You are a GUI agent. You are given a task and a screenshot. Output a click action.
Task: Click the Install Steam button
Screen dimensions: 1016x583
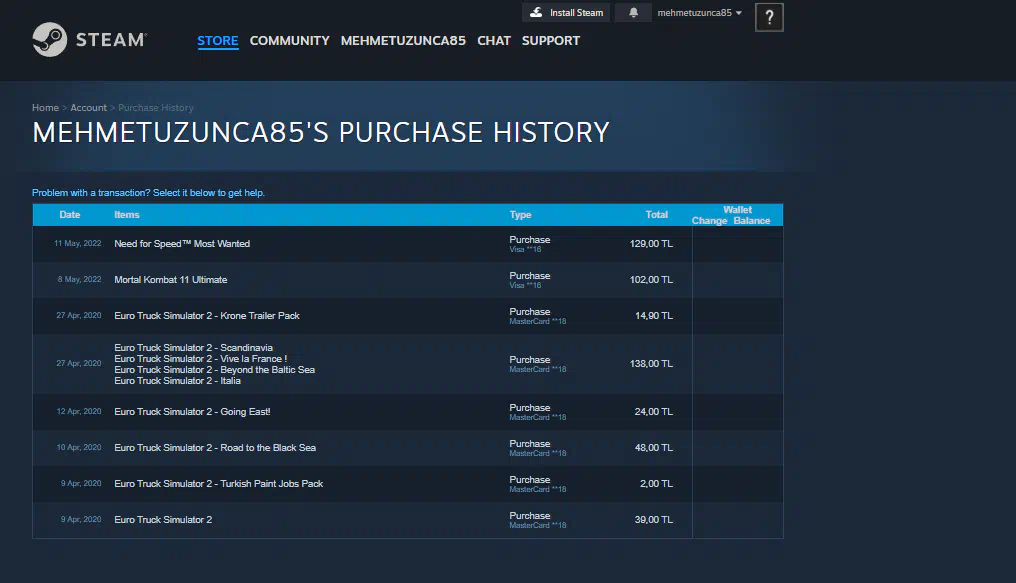(x=566, y=12)
